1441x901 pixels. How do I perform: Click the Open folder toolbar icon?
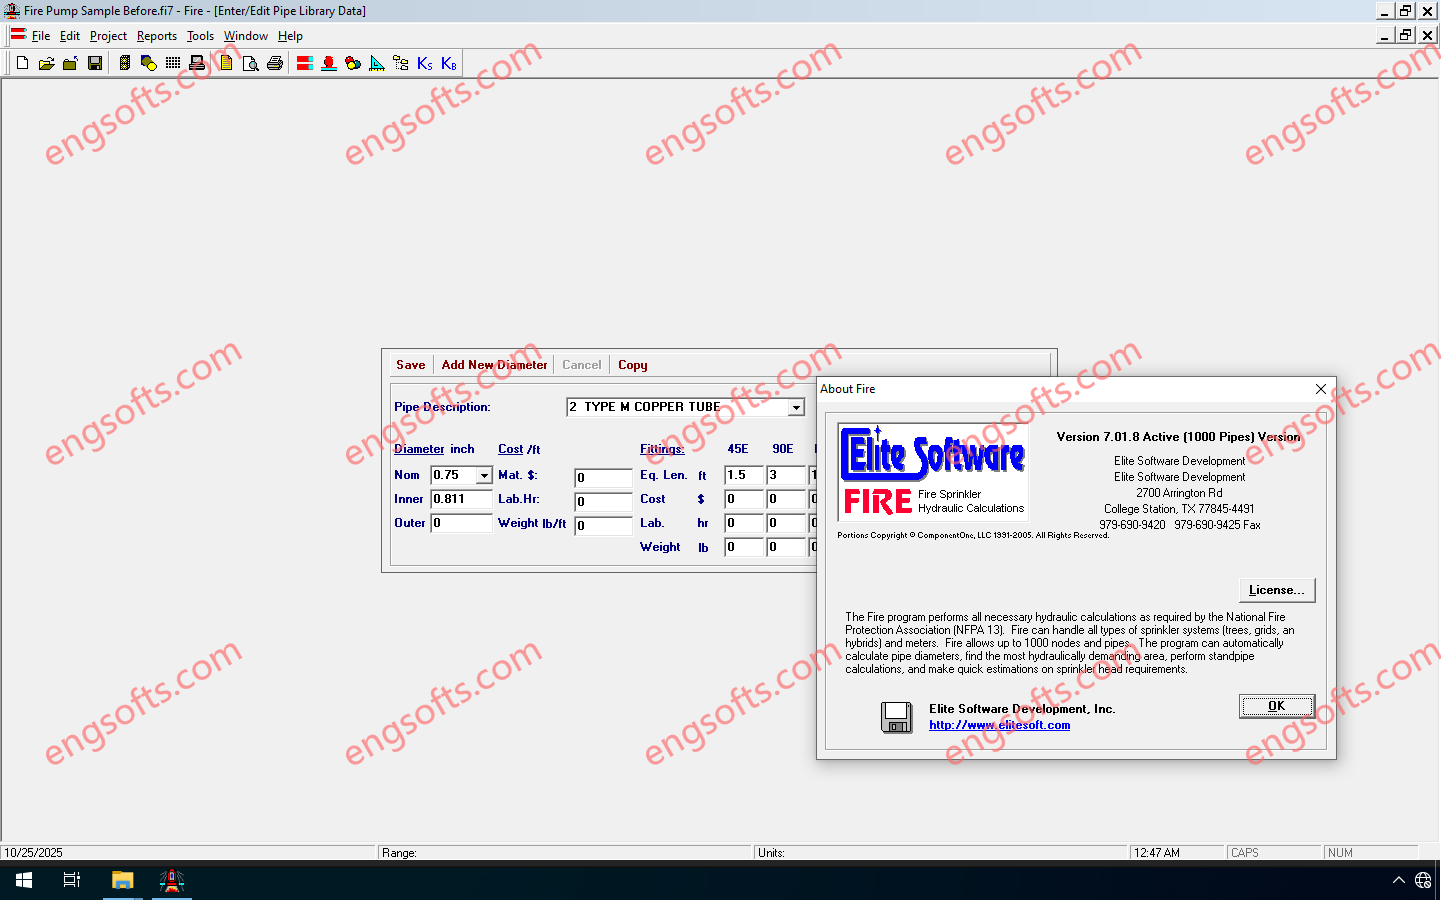point(46,63)
